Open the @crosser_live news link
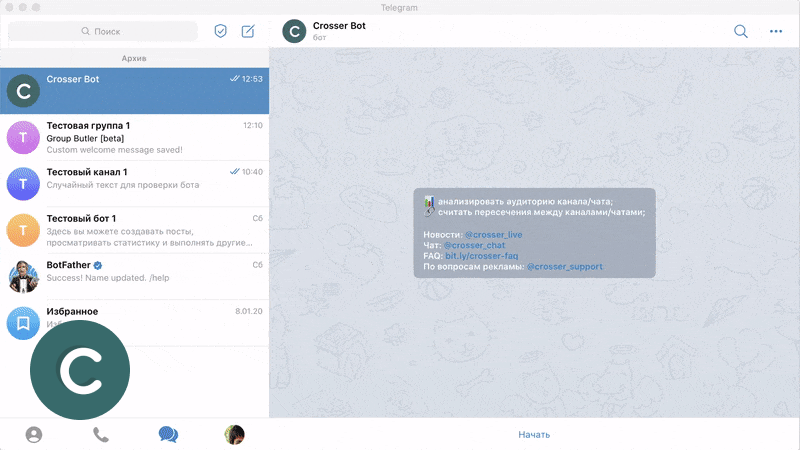 point(493,235)
